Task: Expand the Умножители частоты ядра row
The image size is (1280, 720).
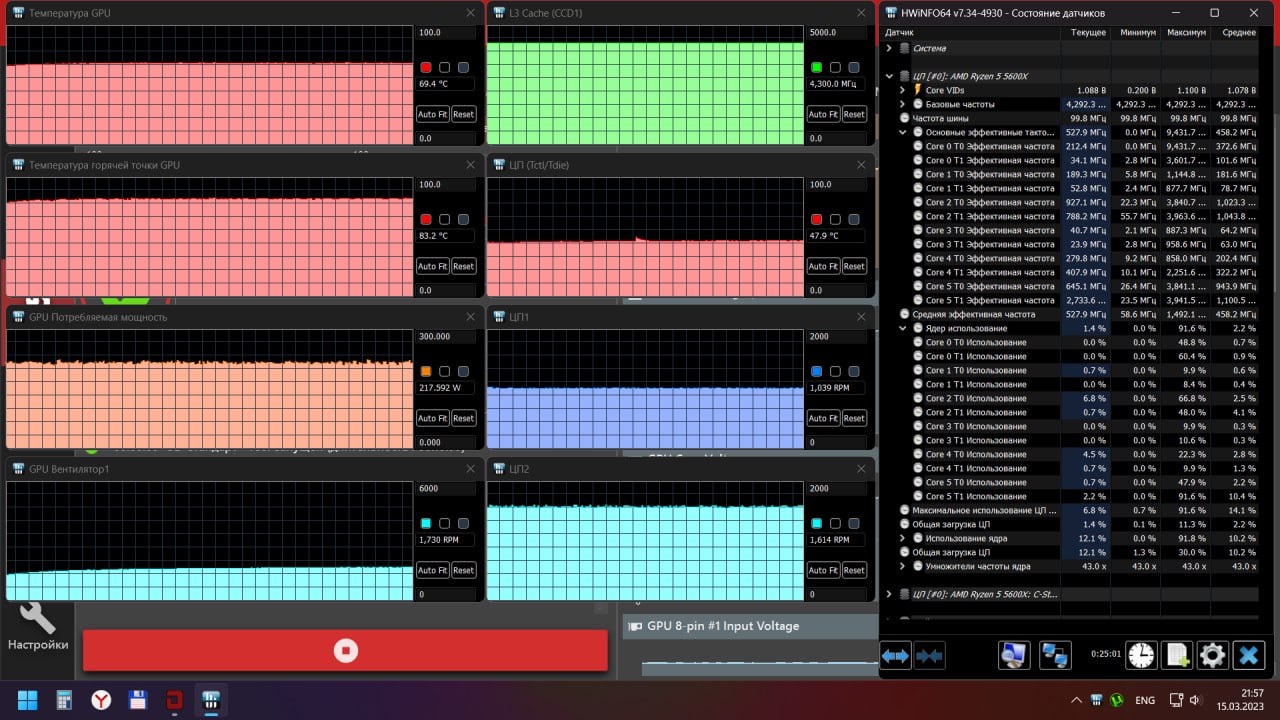Action: pos(903,566)
